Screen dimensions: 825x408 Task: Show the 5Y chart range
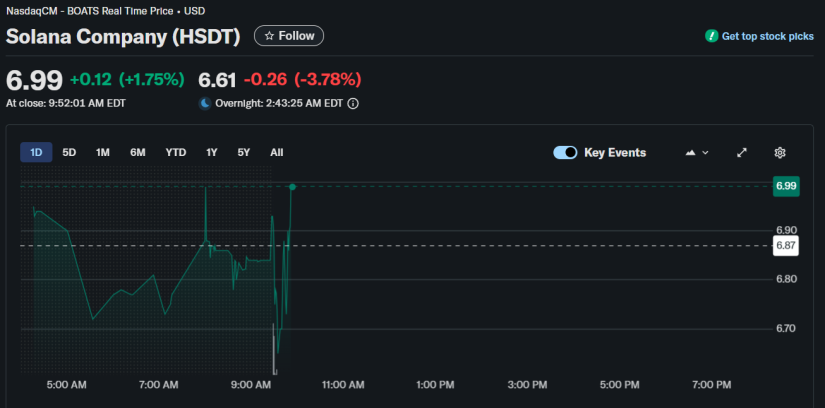click(x=244, y=153)
